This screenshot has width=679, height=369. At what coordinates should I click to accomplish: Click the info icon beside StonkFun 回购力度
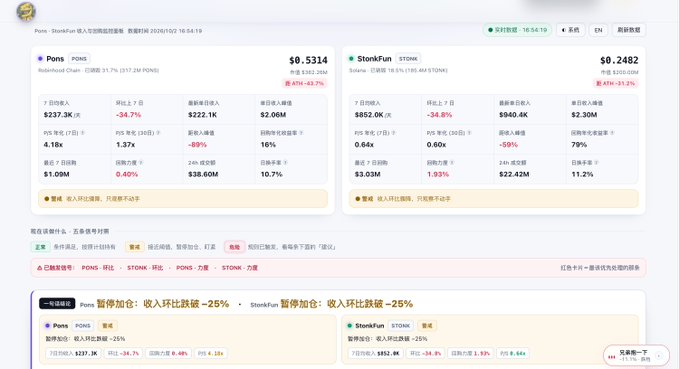coord(452,163)
